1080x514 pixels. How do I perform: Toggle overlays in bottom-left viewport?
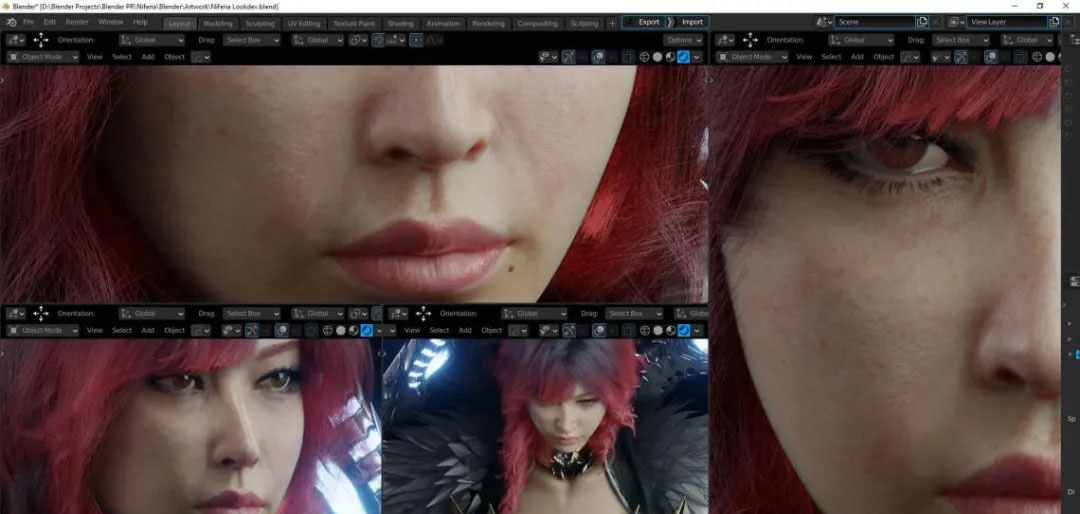pos(282,330)
